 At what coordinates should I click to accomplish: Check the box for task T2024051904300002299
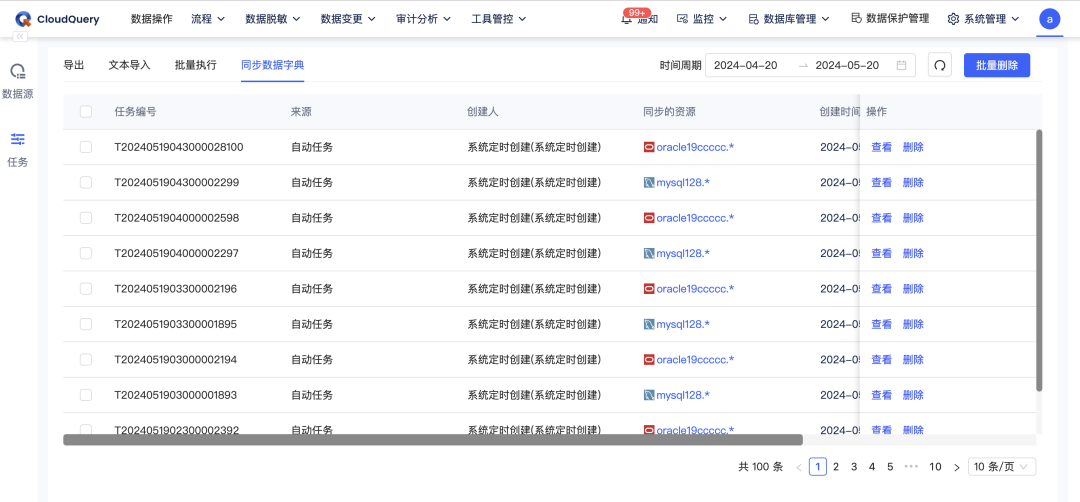click(86, 182)
